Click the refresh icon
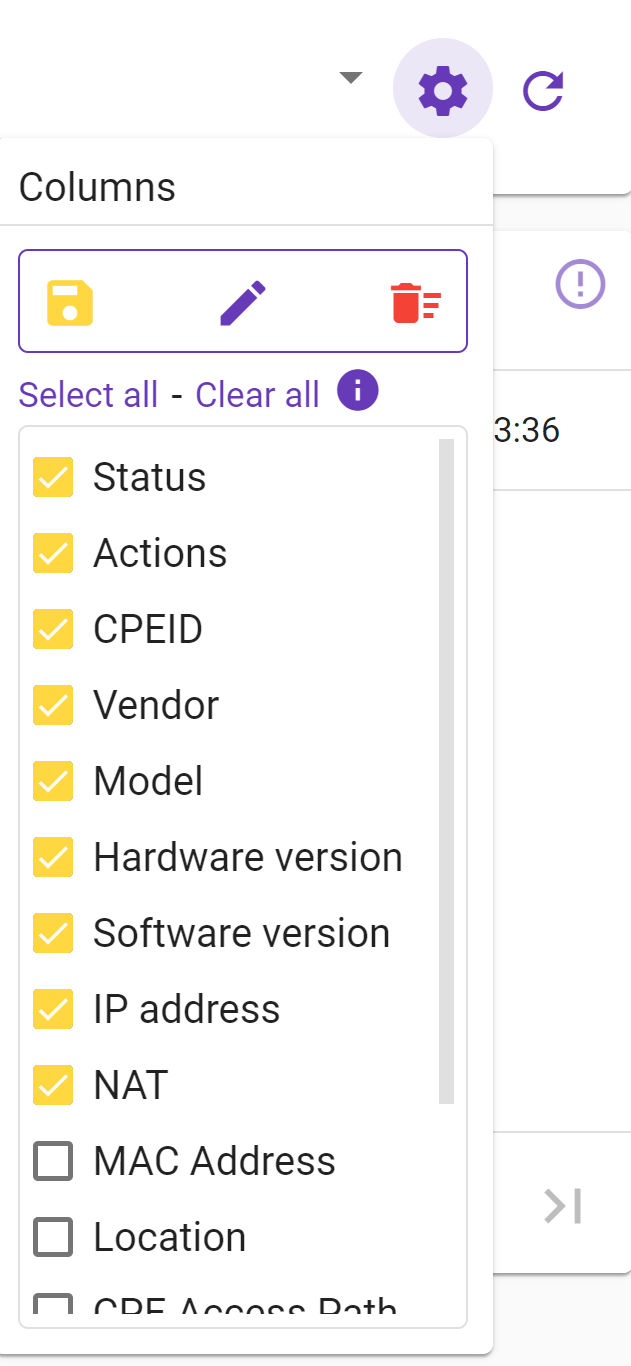631x1366 pixels. click(x=541, y=88)
